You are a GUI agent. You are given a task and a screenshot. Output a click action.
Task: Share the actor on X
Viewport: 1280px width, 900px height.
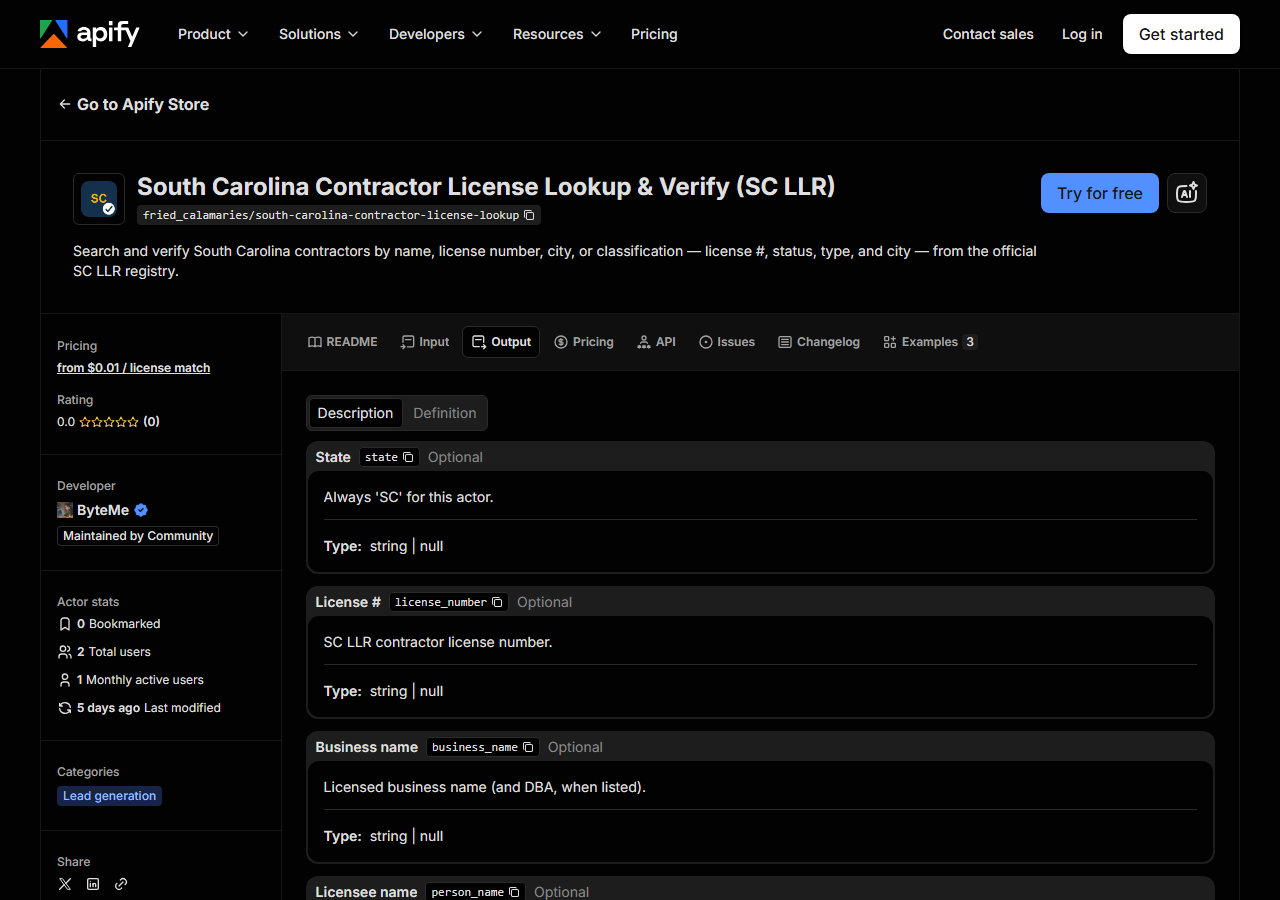pyautogui.click(x=65, y=884)
